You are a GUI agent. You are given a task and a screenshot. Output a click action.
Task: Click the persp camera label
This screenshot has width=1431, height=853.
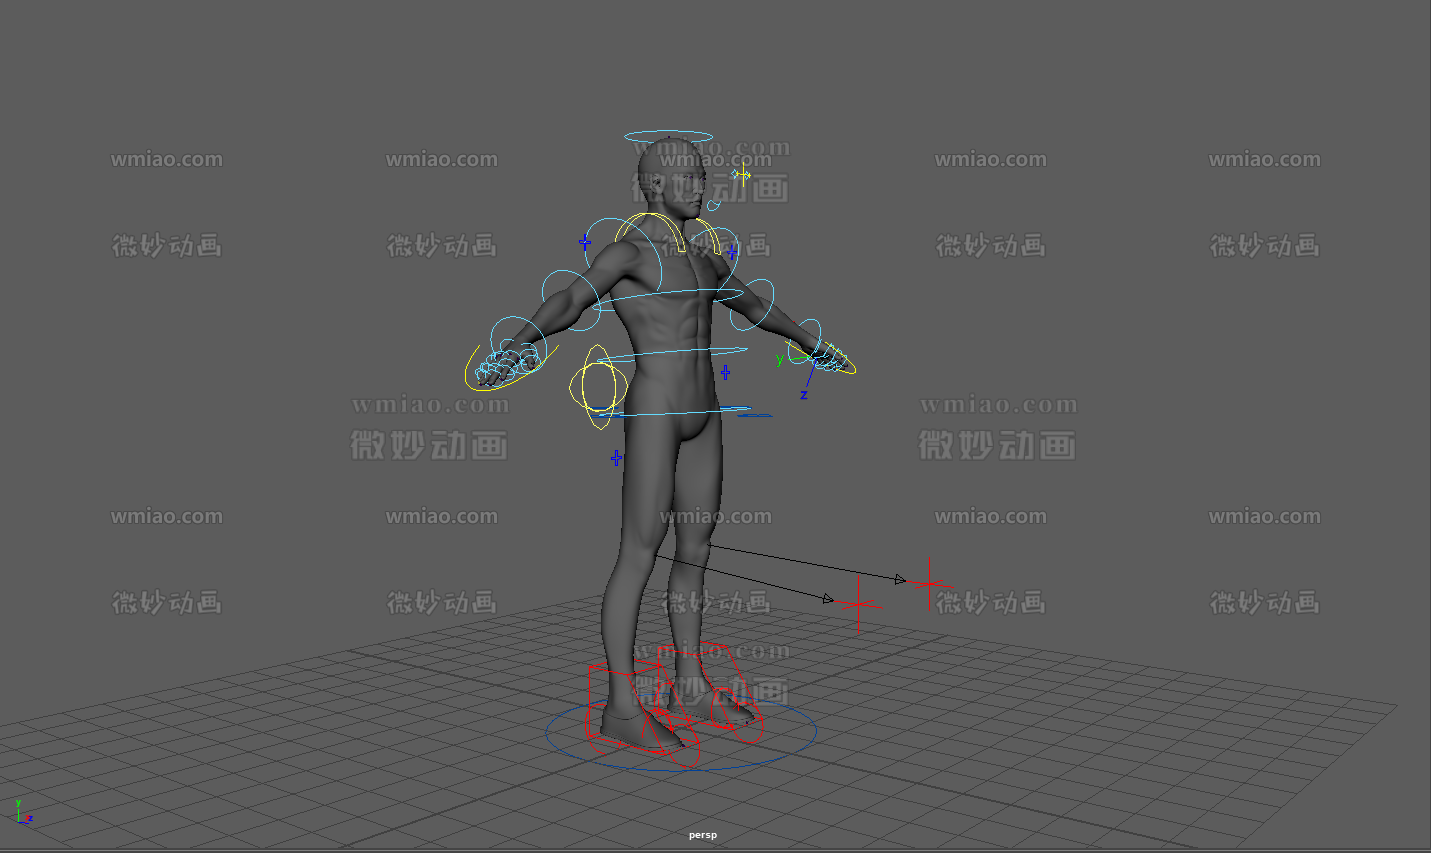tap(702, 835)
